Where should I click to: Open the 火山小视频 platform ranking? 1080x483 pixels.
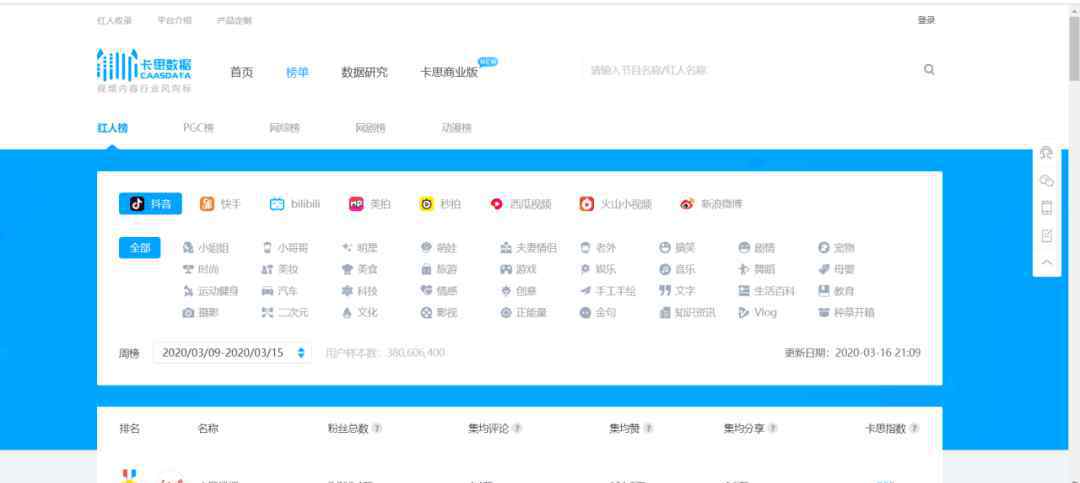coord(615,204)
